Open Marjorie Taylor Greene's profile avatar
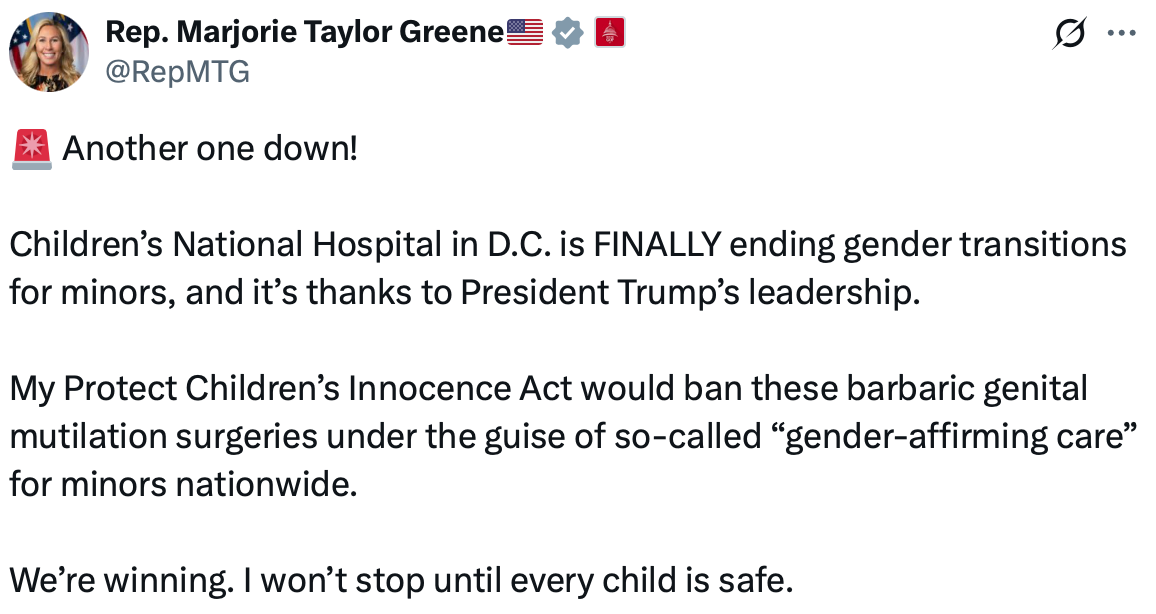1156x614 pixels. [49, 52]
